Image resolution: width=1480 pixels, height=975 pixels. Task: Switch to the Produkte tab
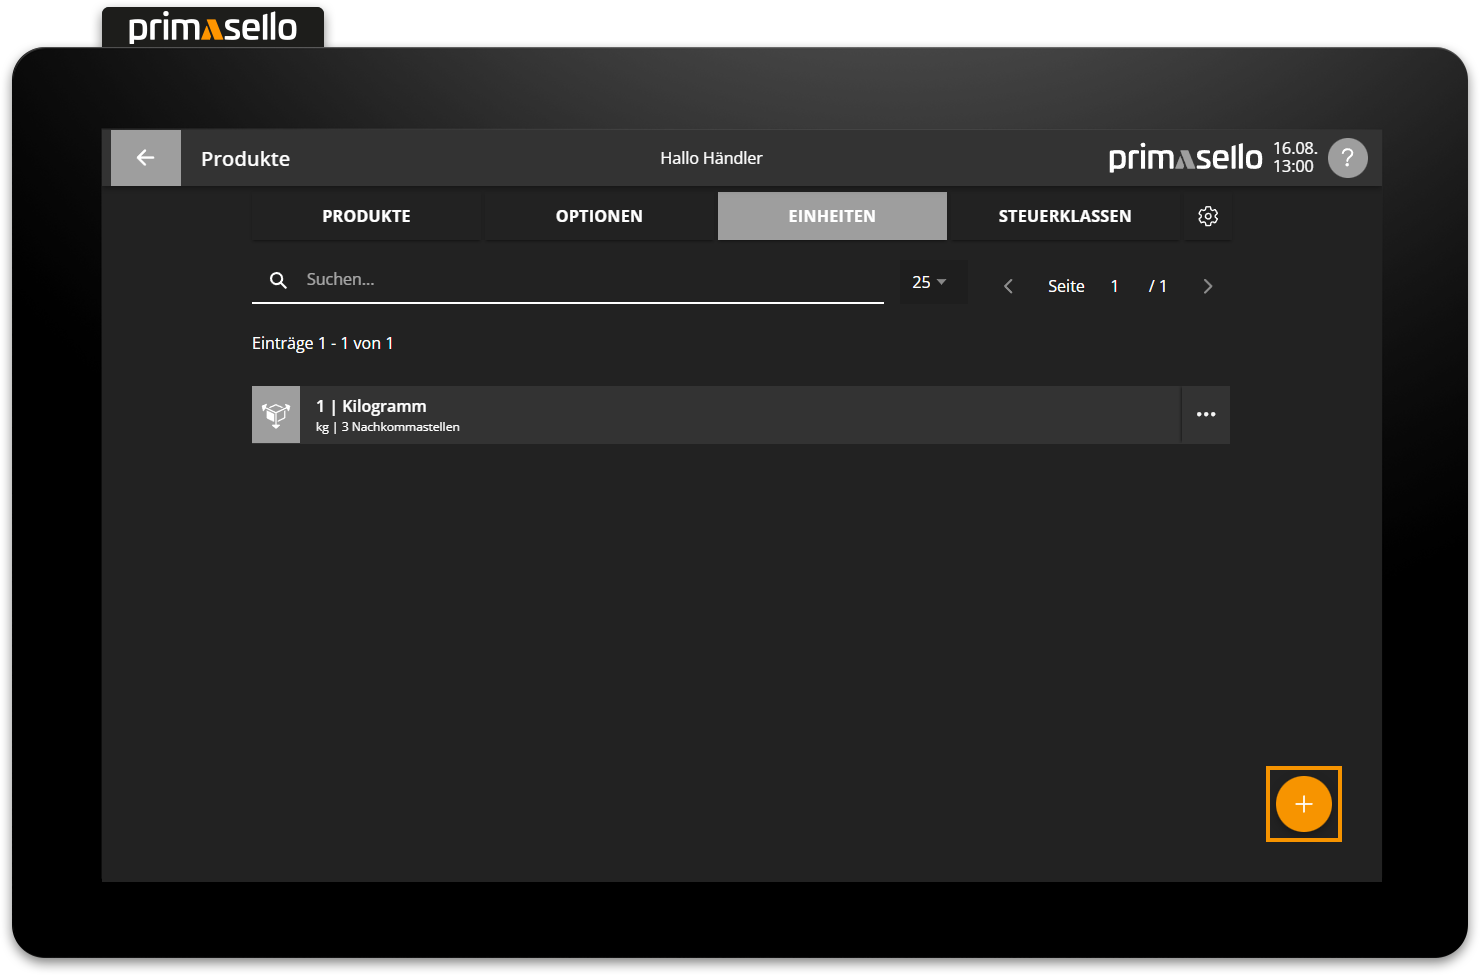tap(366, 216)
